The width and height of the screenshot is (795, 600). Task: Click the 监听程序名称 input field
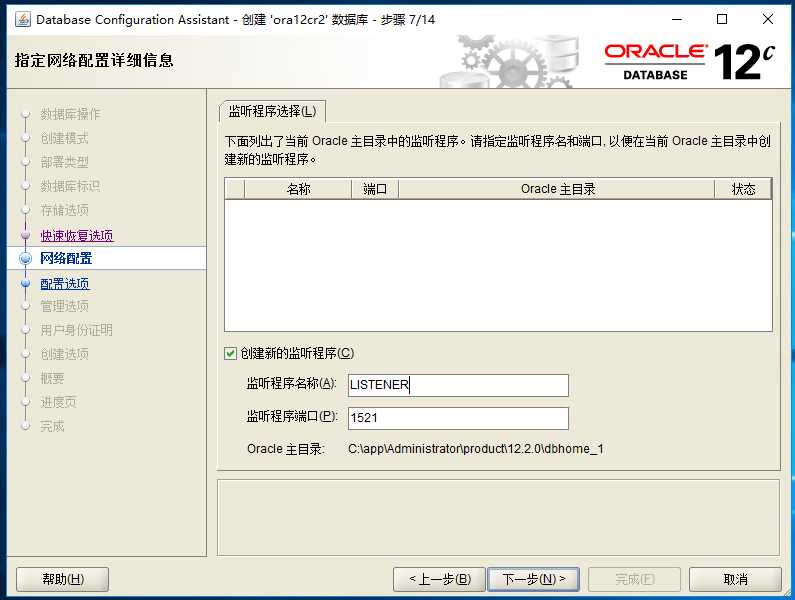tap(458, 385)
